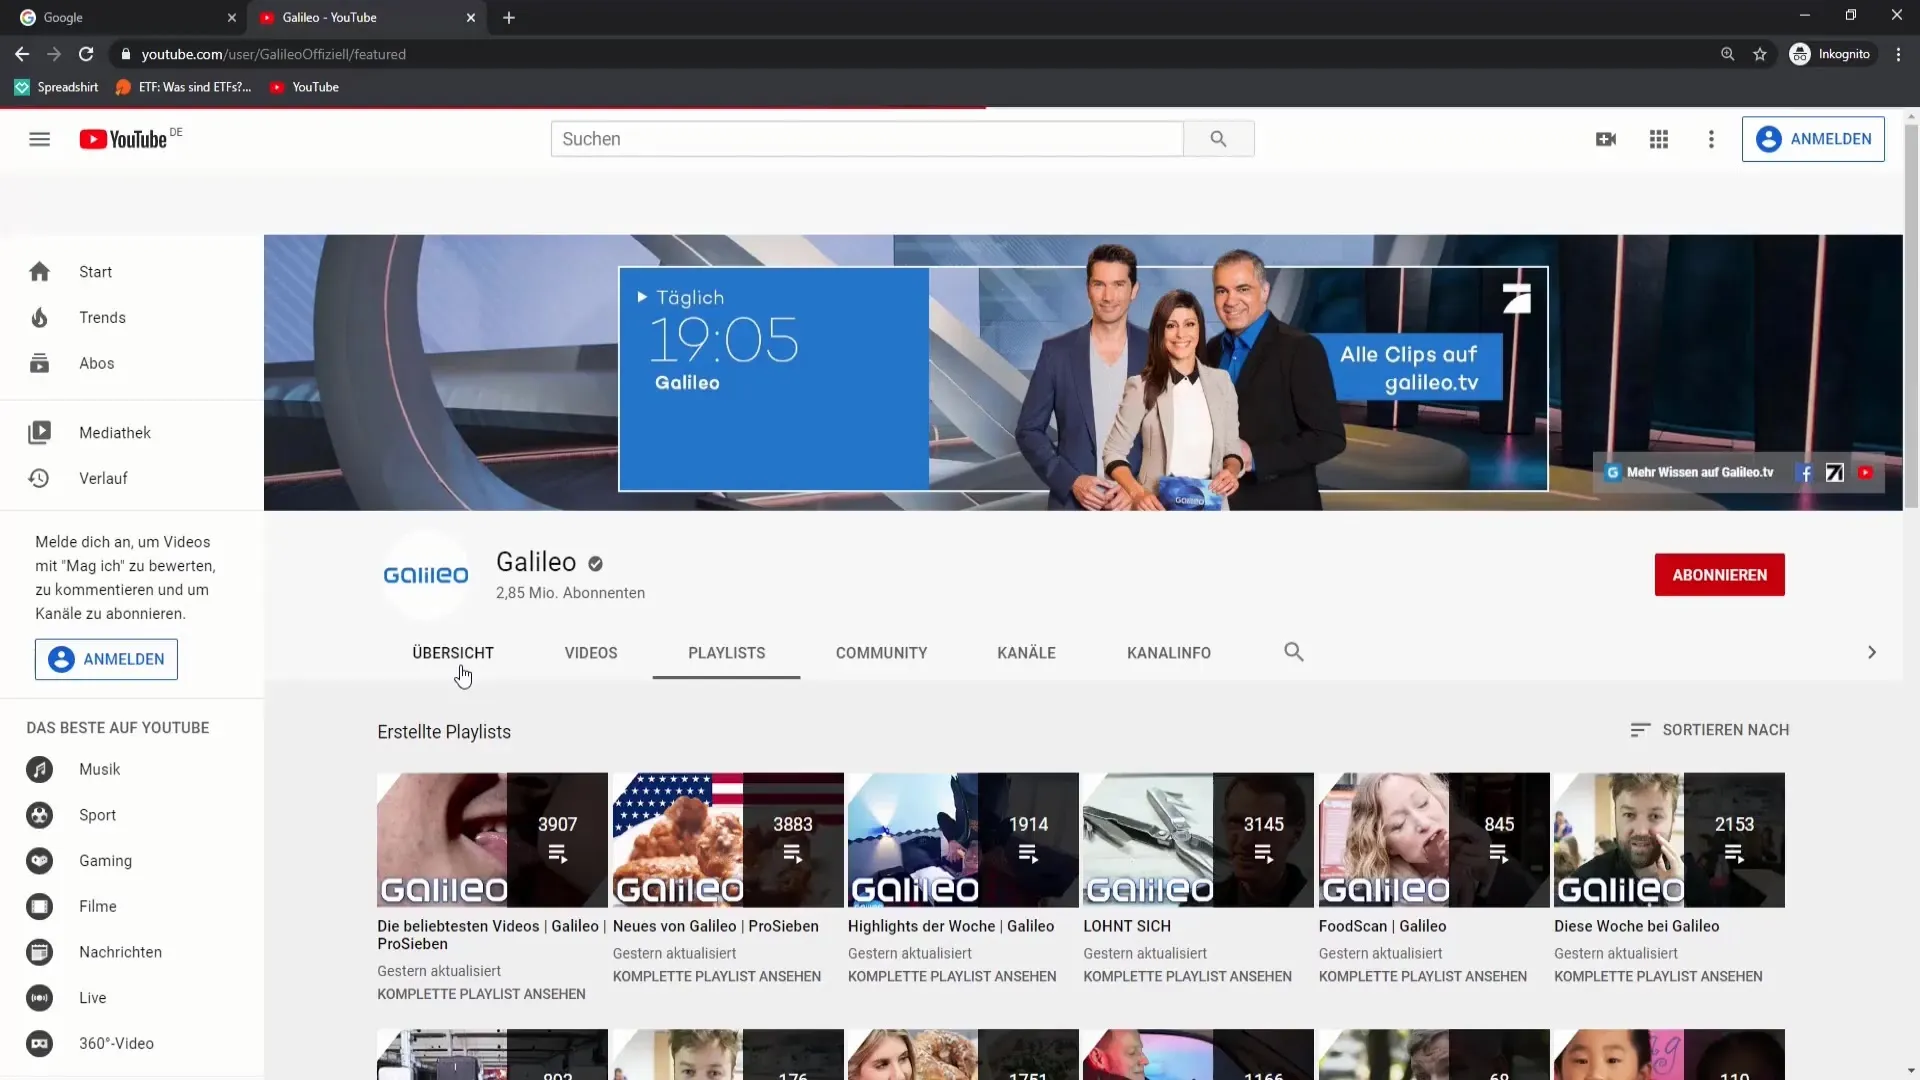1920x1080 pixels.
Task: Click browser back arrow
Action: point(22,54)
